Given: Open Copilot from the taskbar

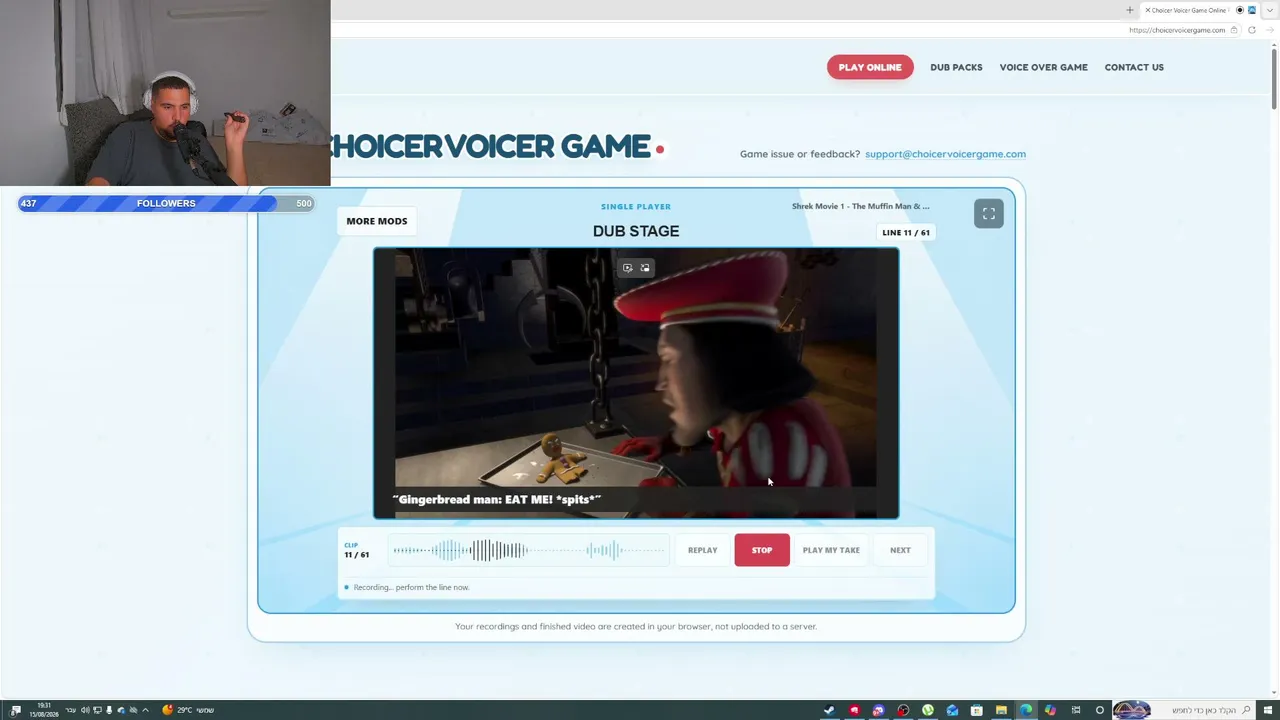Looking at the screenshot, I should tap(1050, 710).
